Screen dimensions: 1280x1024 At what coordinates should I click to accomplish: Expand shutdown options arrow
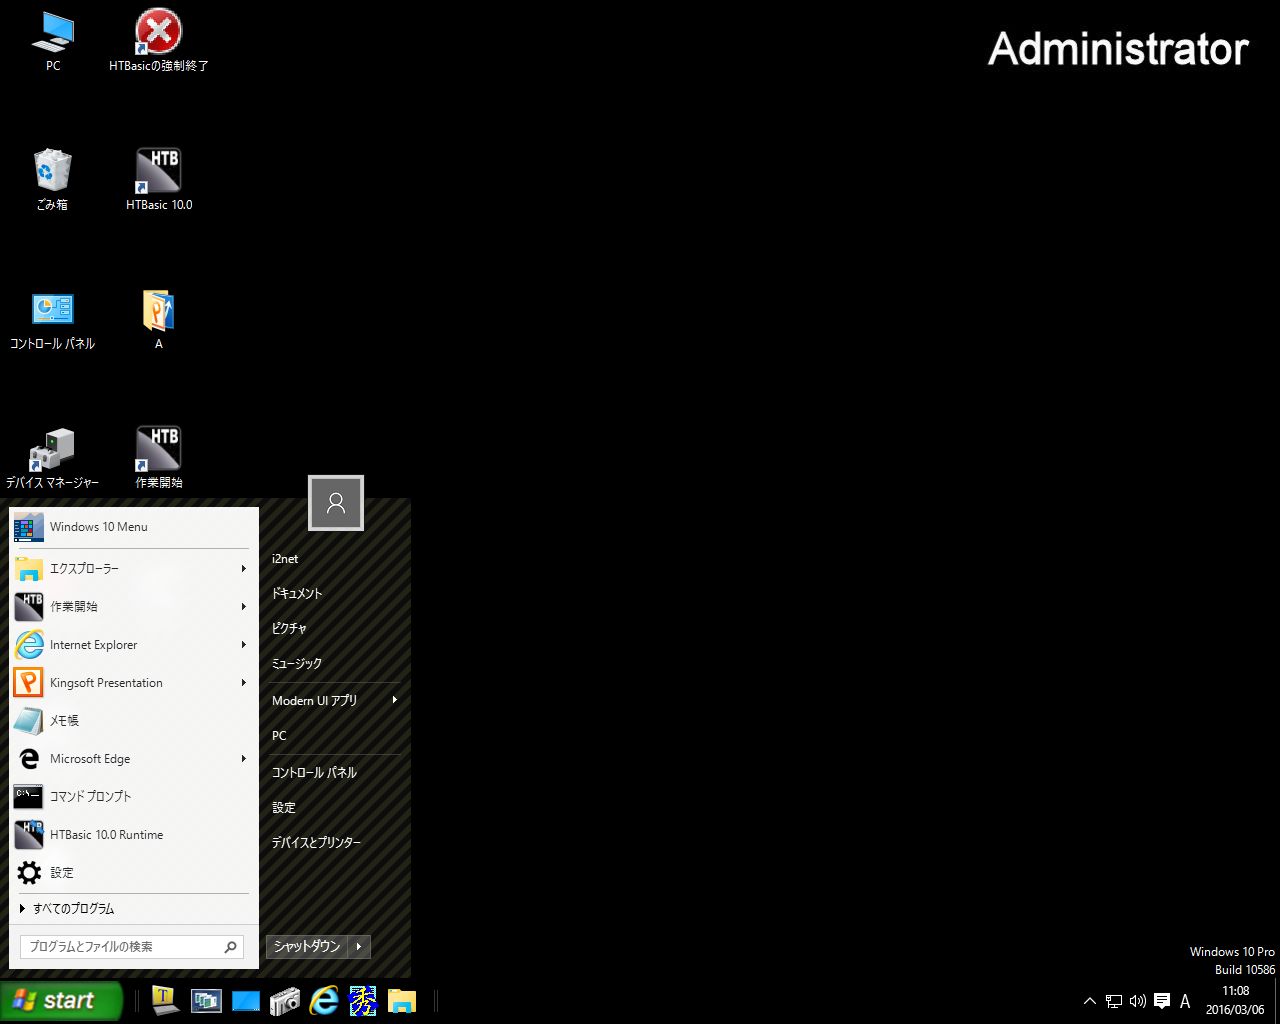(359, 946)
